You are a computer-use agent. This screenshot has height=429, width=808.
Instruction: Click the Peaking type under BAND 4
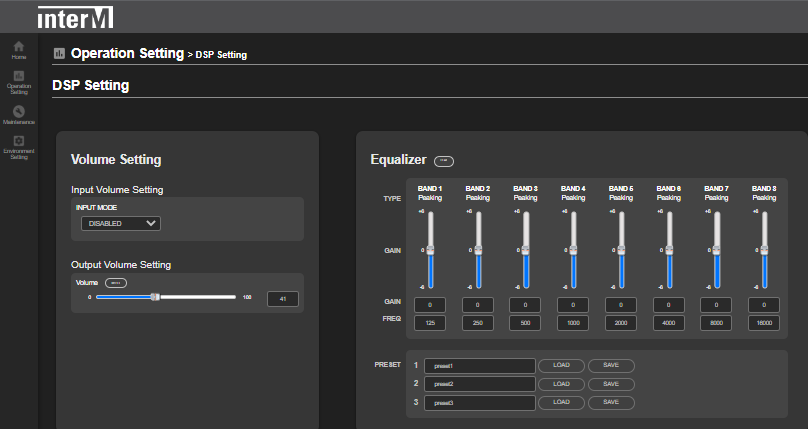click(574, 198)
